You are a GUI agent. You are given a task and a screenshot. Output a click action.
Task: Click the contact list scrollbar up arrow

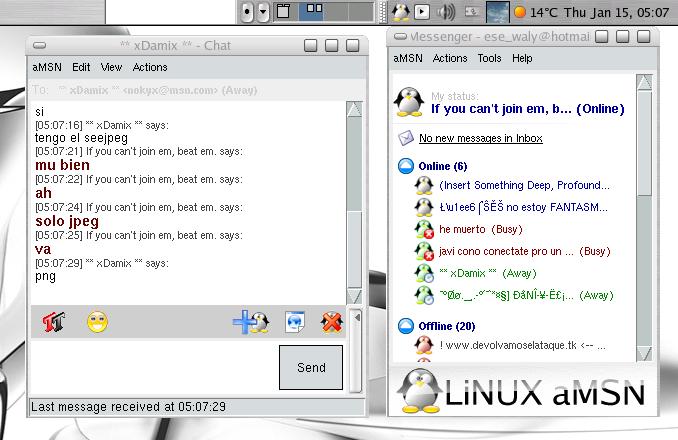(644, 82)
